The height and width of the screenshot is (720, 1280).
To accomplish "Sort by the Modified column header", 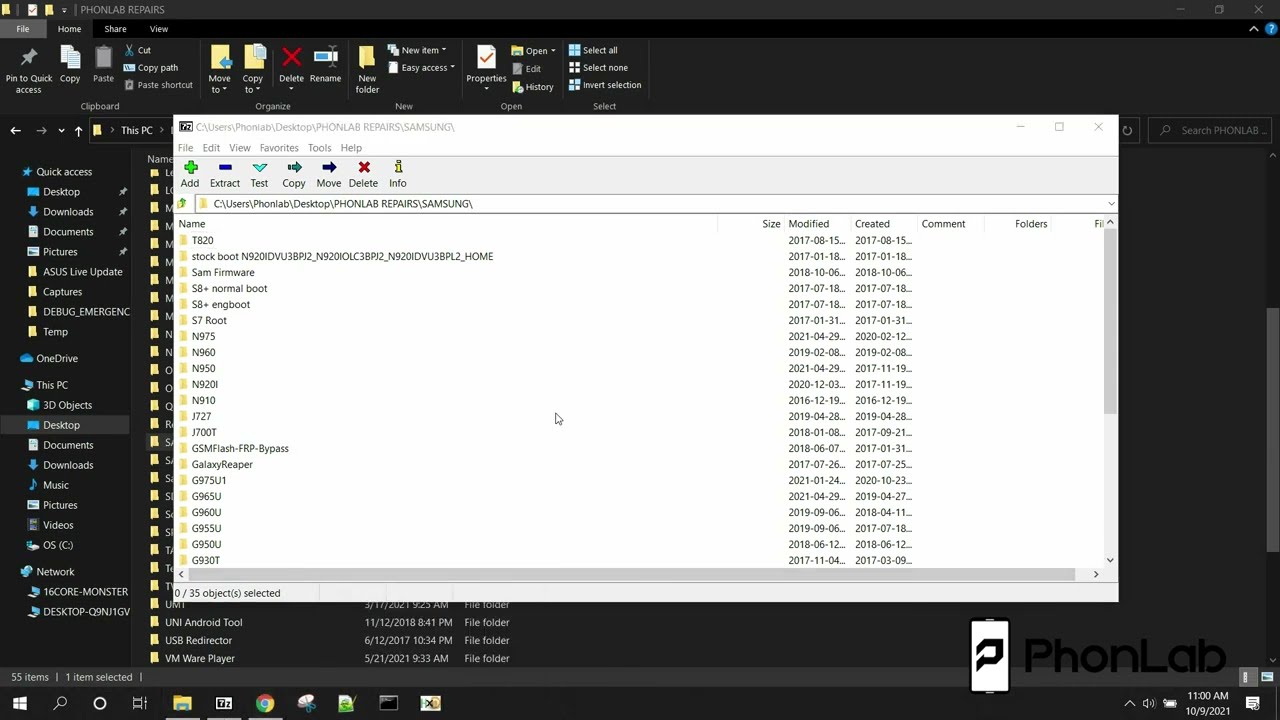I will [808, 224].
